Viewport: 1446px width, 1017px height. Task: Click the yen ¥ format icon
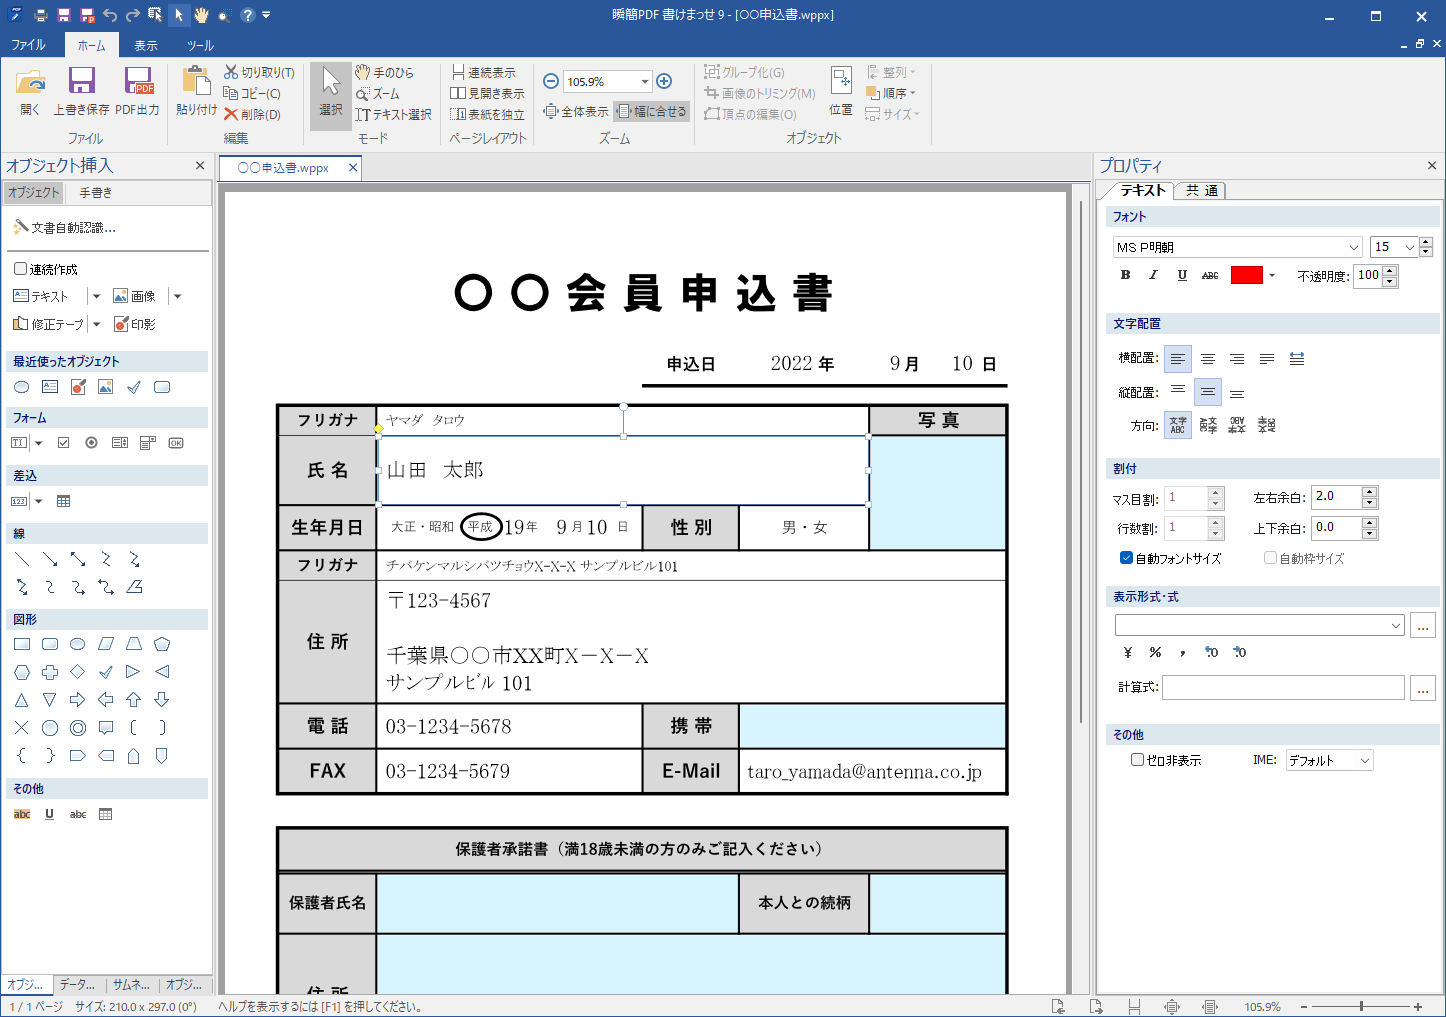[x=1128, y=652]
